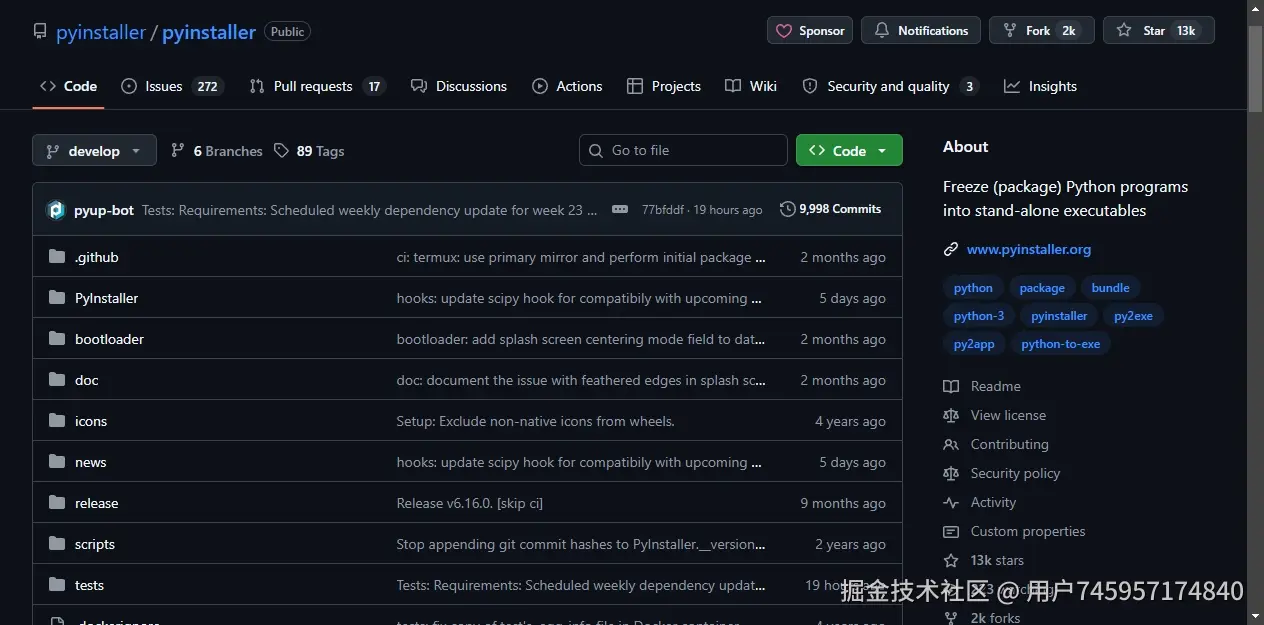
Task: Open the release folder
Action: pyautogui.click(x=97, y=503)
